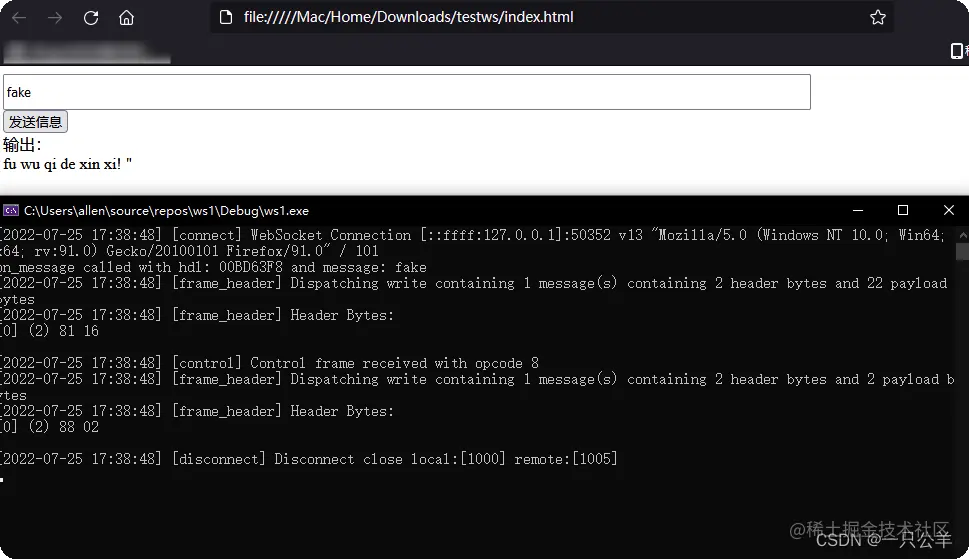Click the [connect] WebSocket Connection log line

(x=473, y=243)
